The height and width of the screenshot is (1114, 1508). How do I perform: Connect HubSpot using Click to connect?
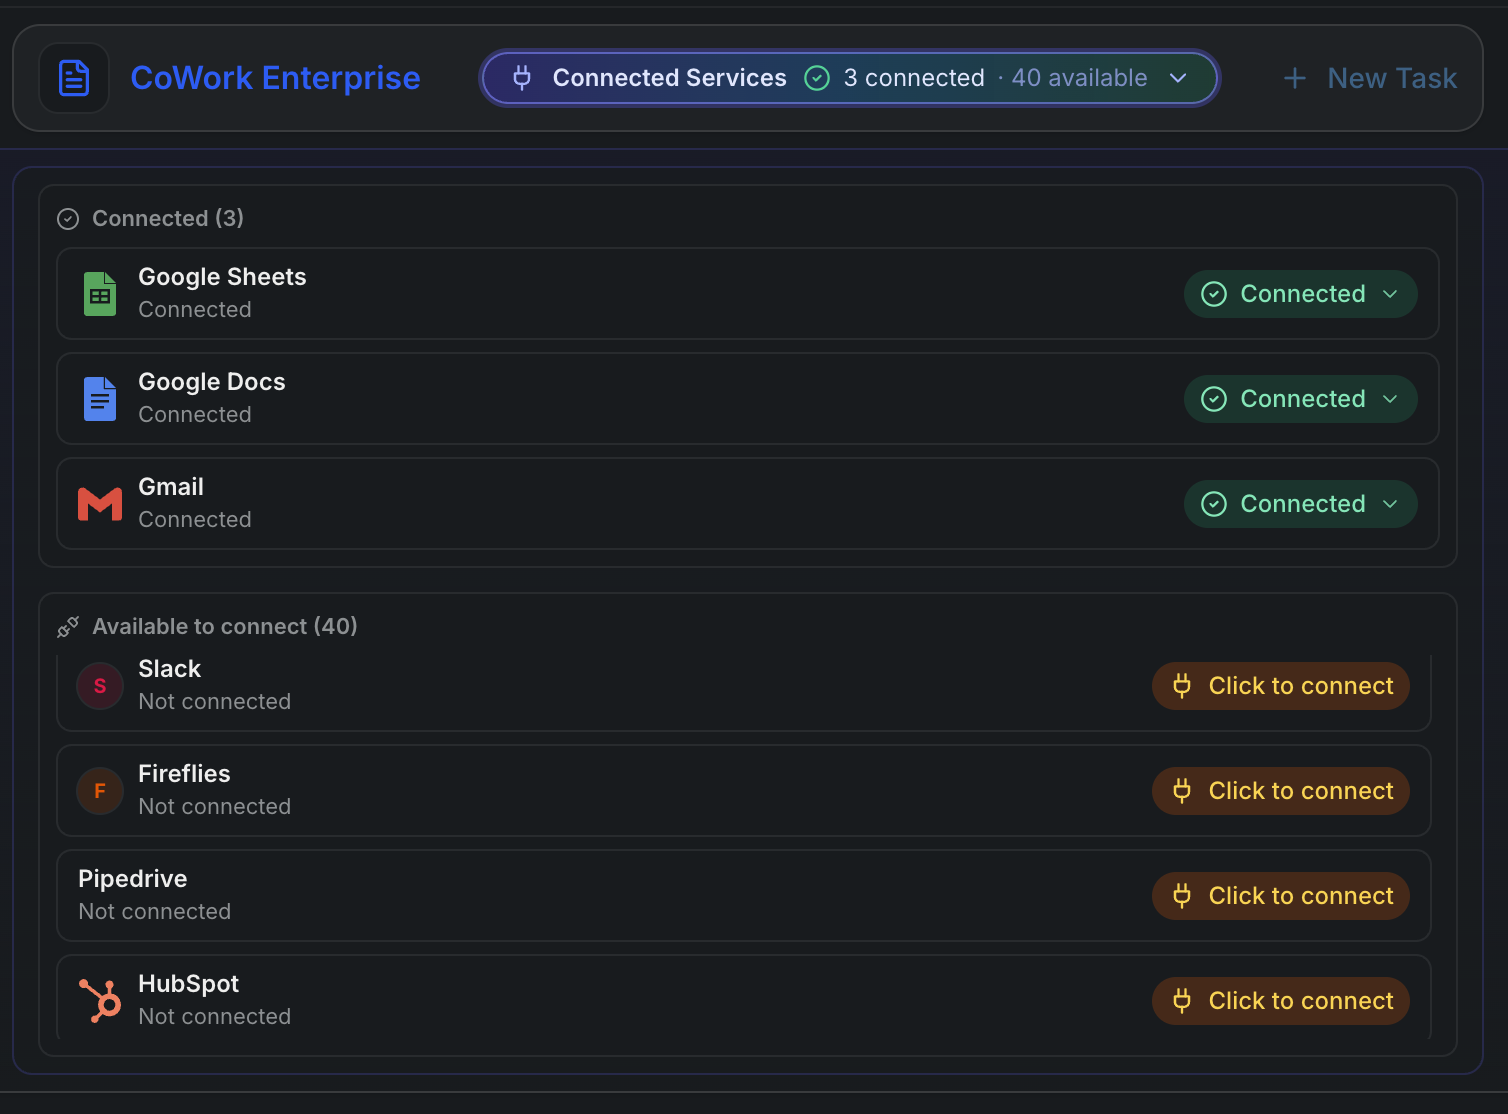pyautogui.click(x=1280, y=1001)
